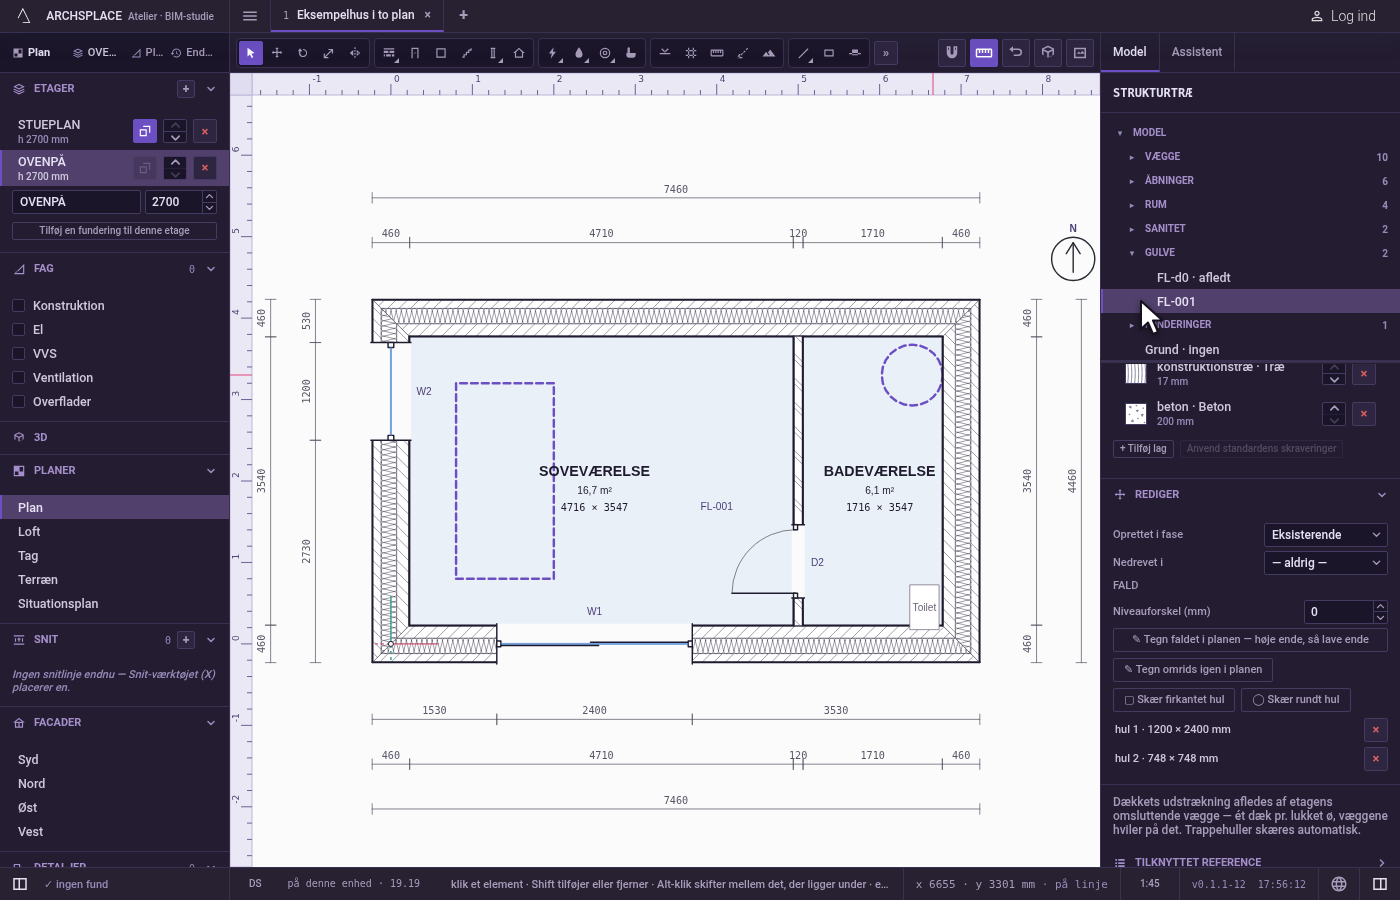
Task: Toggle the magnet snapping icon
Action: coord(952,53)
